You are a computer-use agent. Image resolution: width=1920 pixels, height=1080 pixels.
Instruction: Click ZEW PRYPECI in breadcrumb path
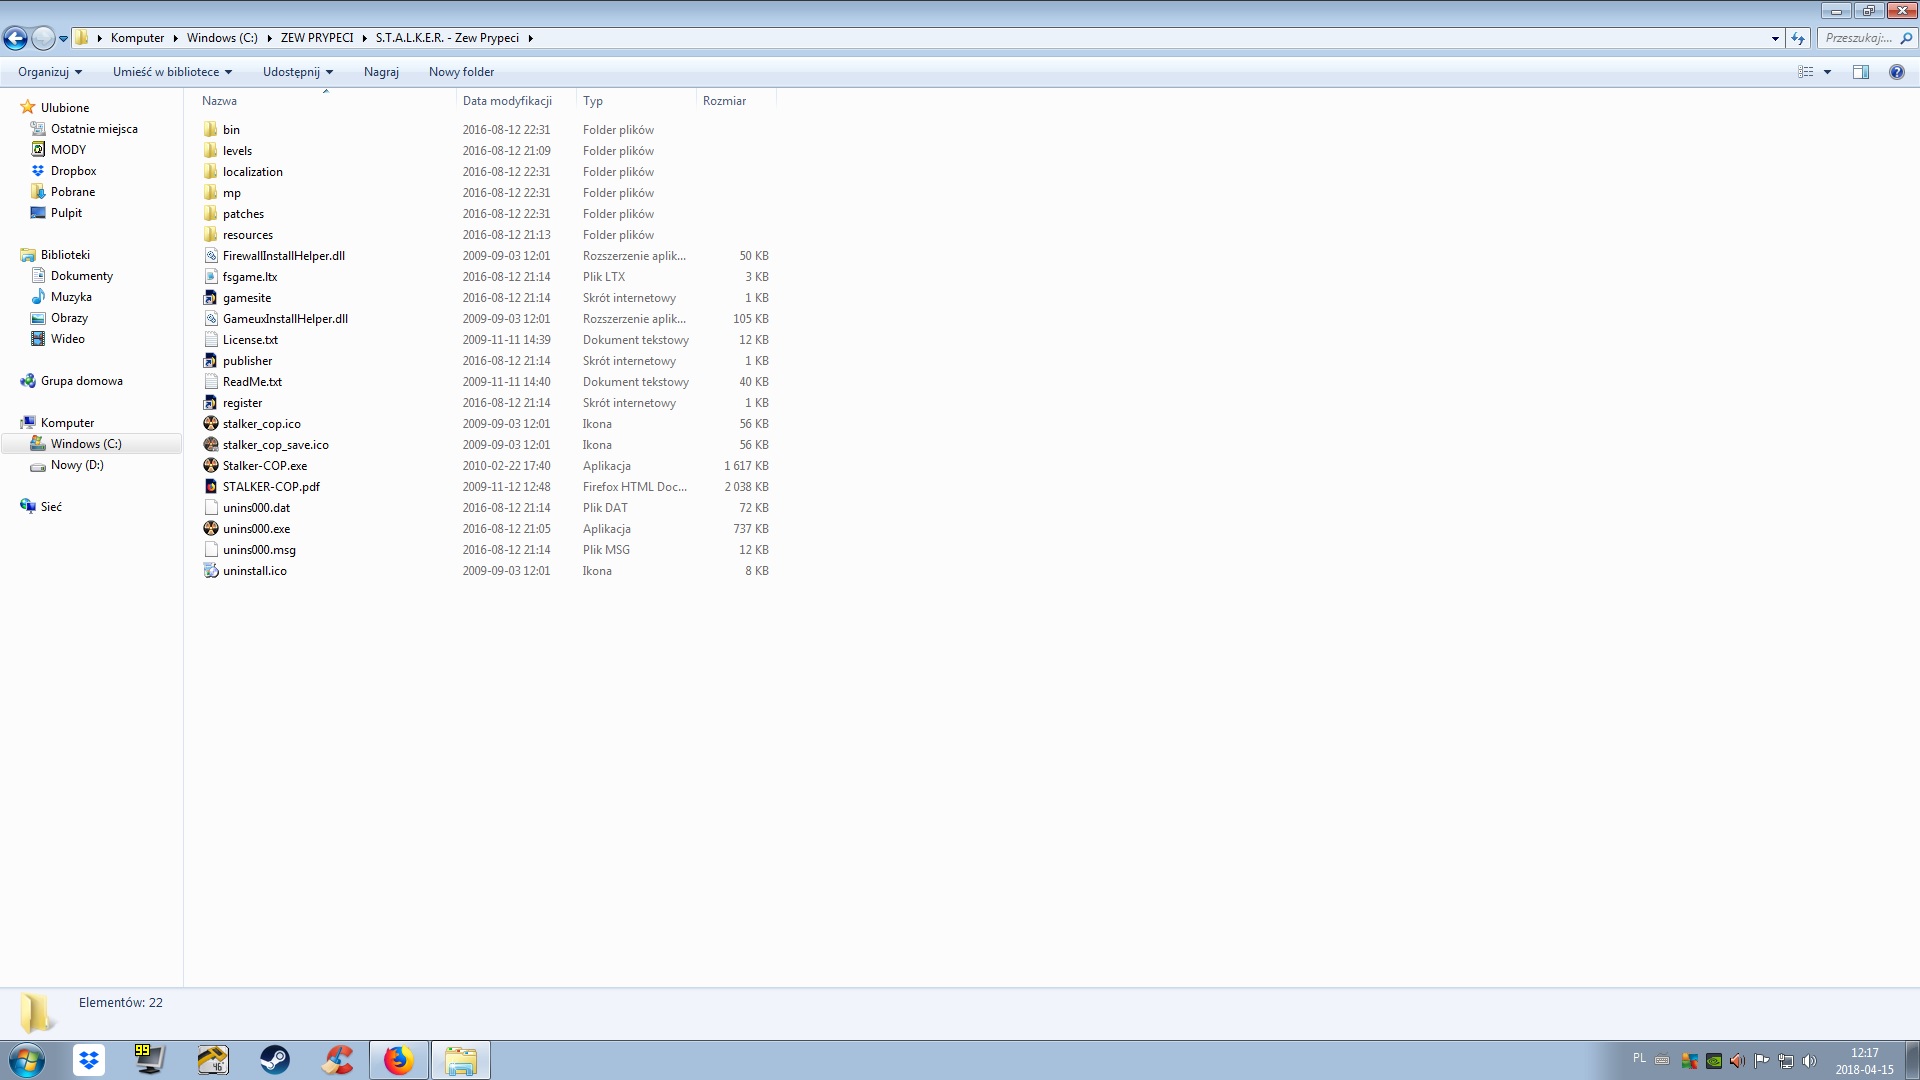pyautogui.click(x=317, y=38)
